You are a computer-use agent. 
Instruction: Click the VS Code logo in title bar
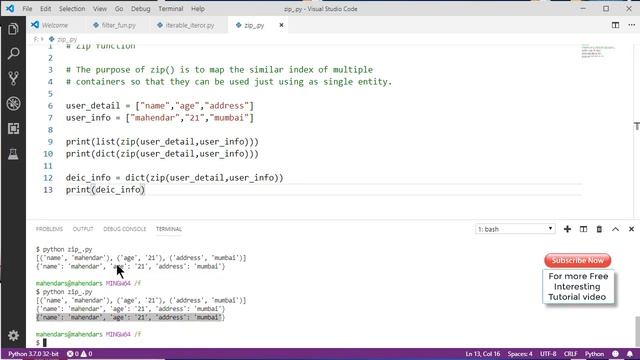10,8
